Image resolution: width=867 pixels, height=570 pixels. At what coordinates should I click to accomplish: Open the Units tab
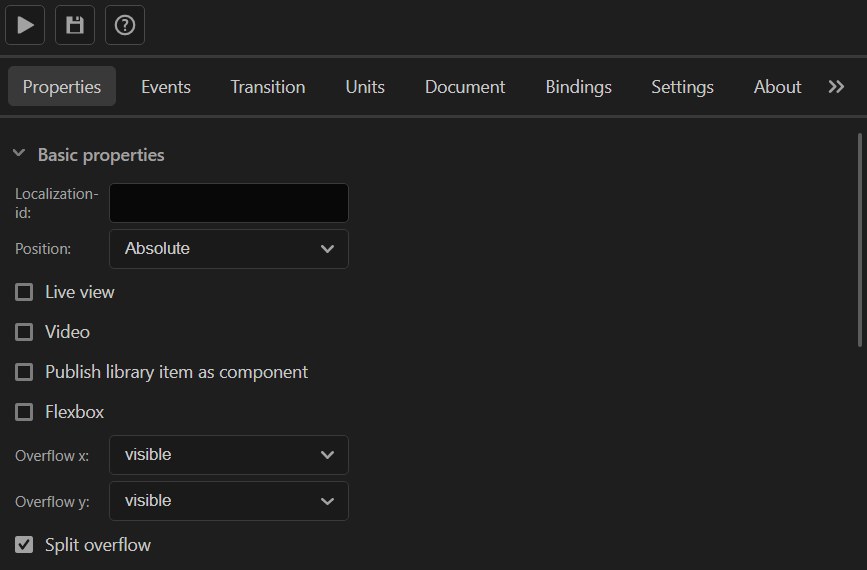[365, 87]
